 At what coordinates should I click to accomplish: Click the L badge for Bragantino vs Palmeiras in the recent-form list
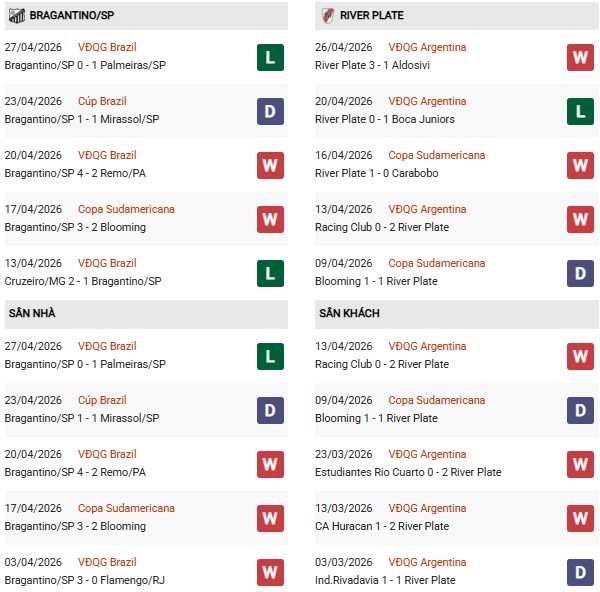(x=270, y=57)
